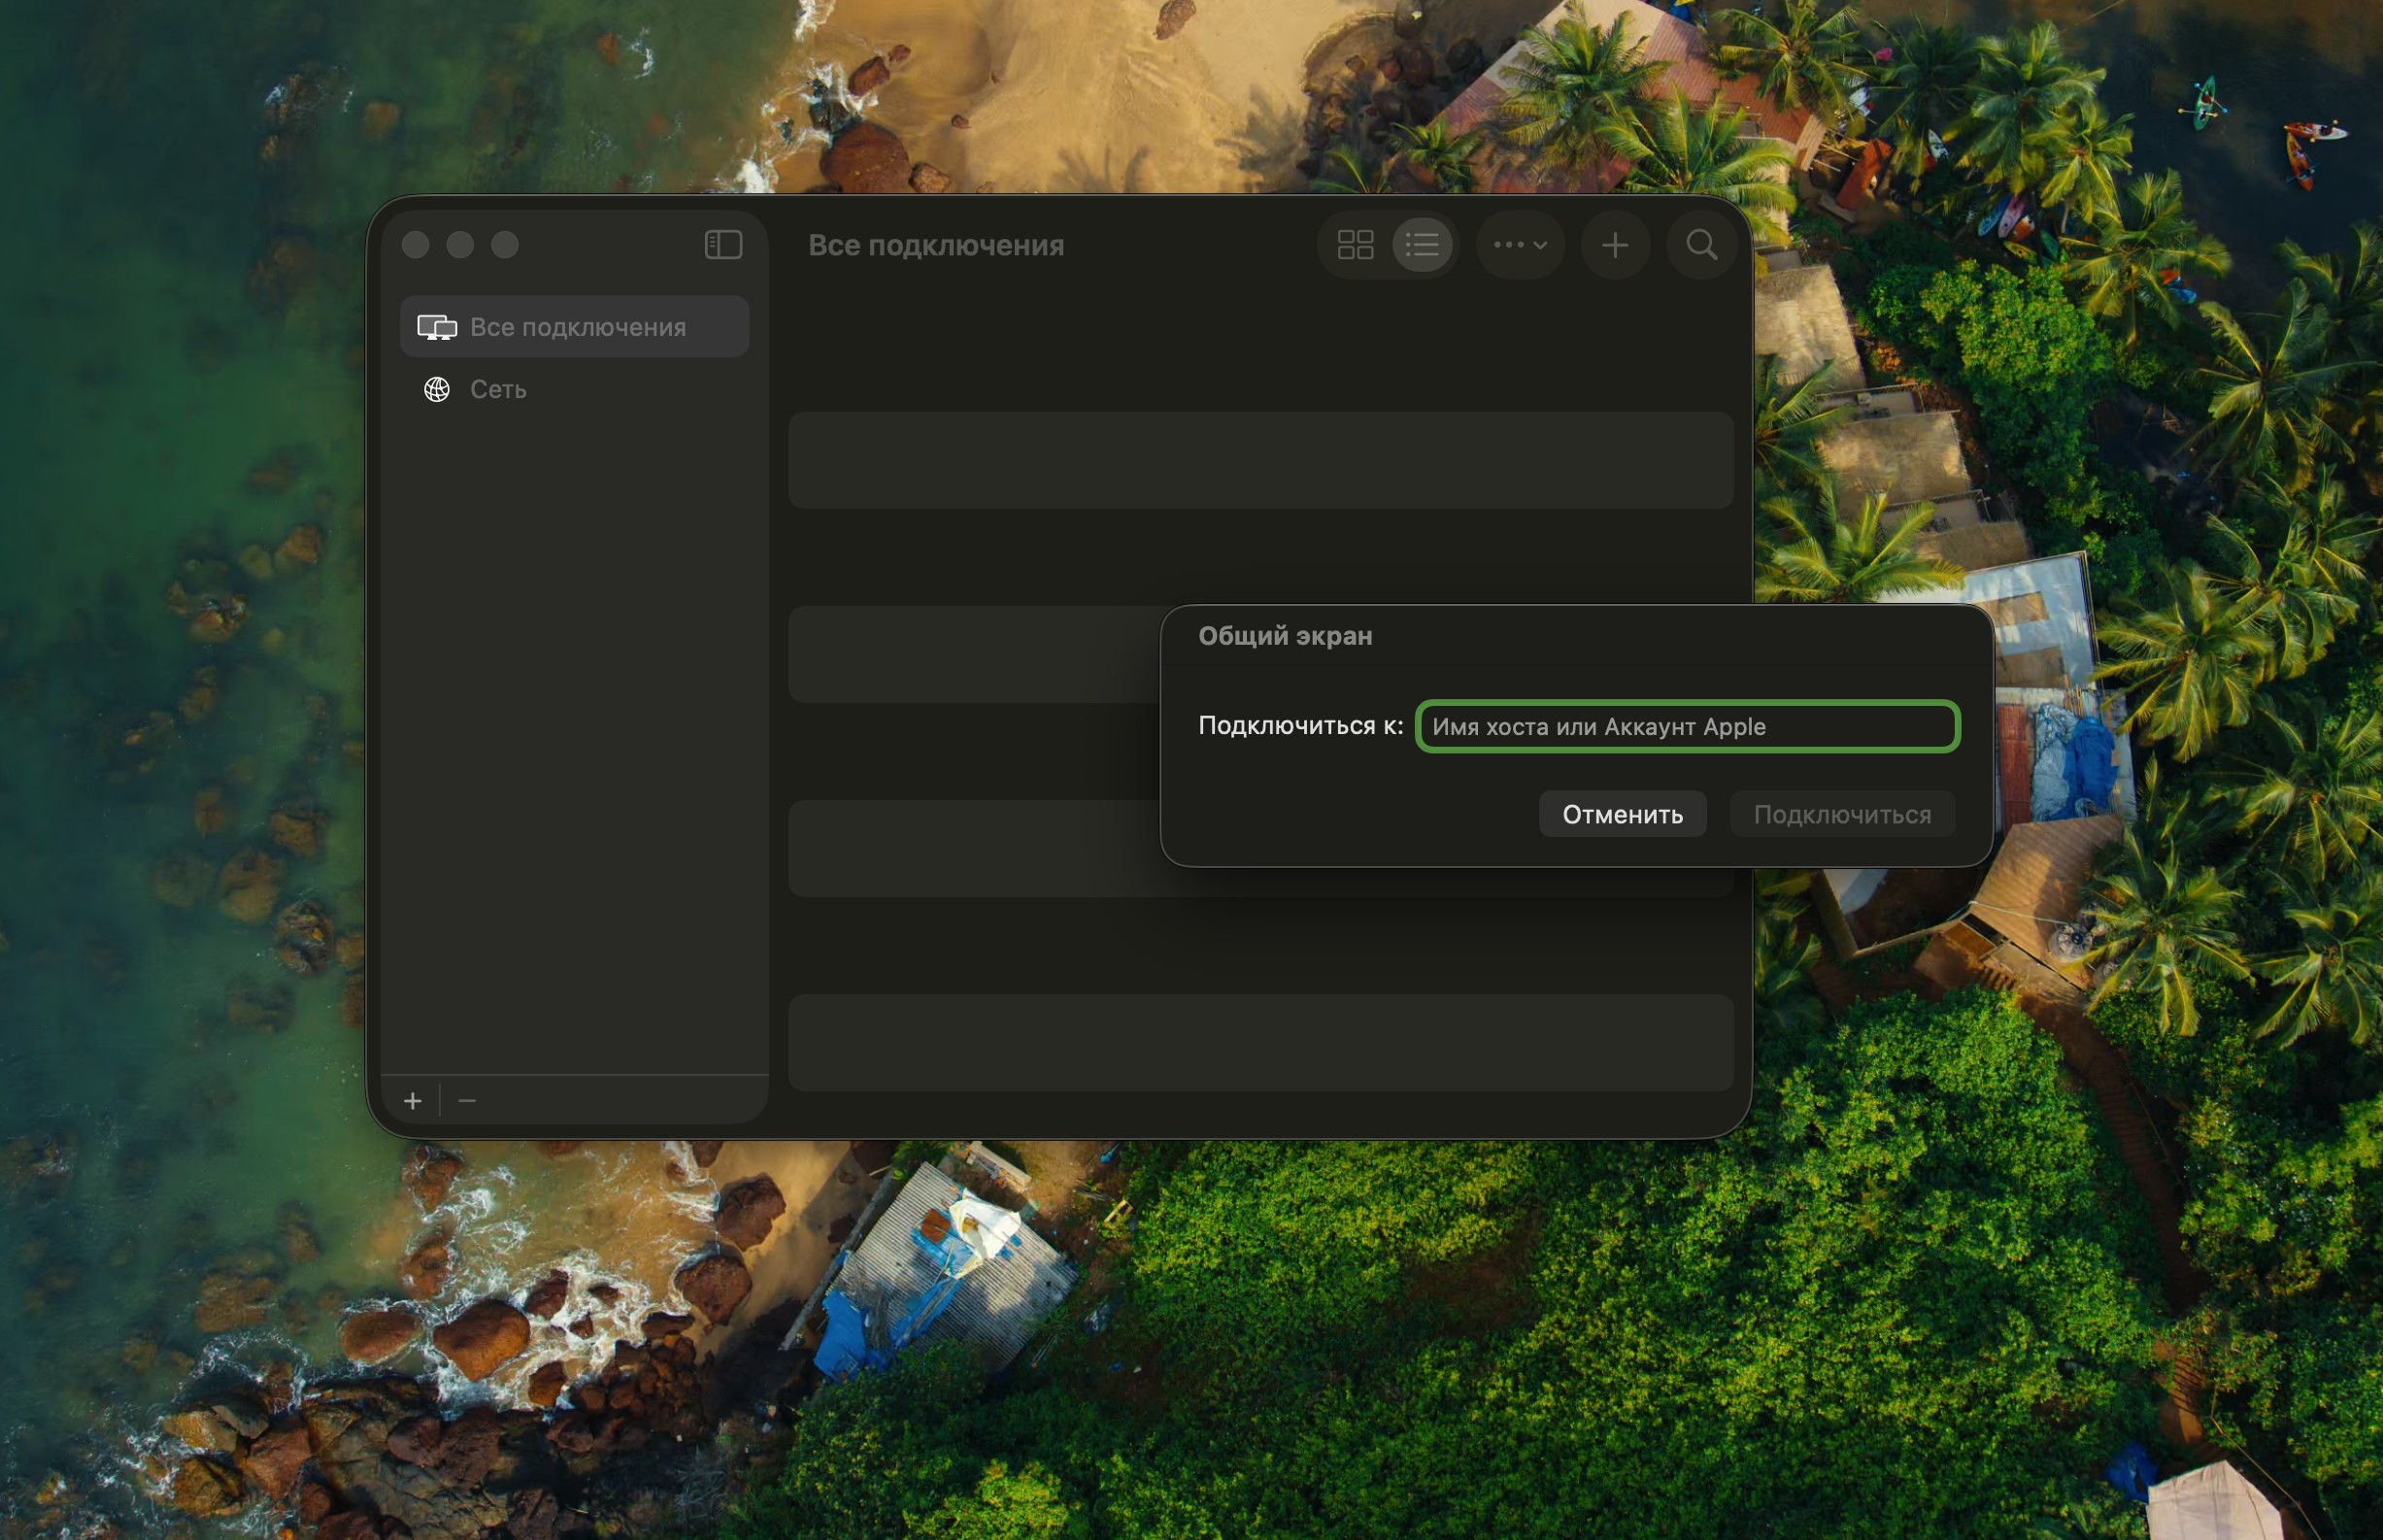The height and width of the screenshot is (1540, 2383).
Task: Open search with the magnifier icon
Action: pyautogui.click(x=1701, y=245)
